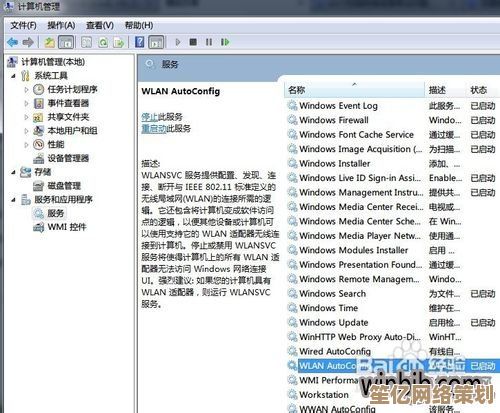Viewport: 500px width, 413px height.
Task: Click gear icon beside Windows Update
Action: coord(292,322)
